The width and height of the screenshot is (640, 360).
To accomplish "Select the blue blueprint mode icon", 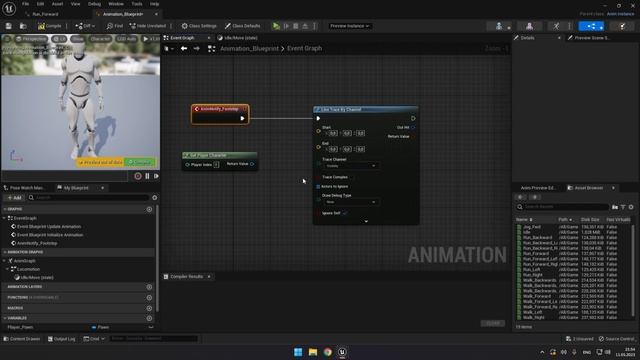I will 591,26.
